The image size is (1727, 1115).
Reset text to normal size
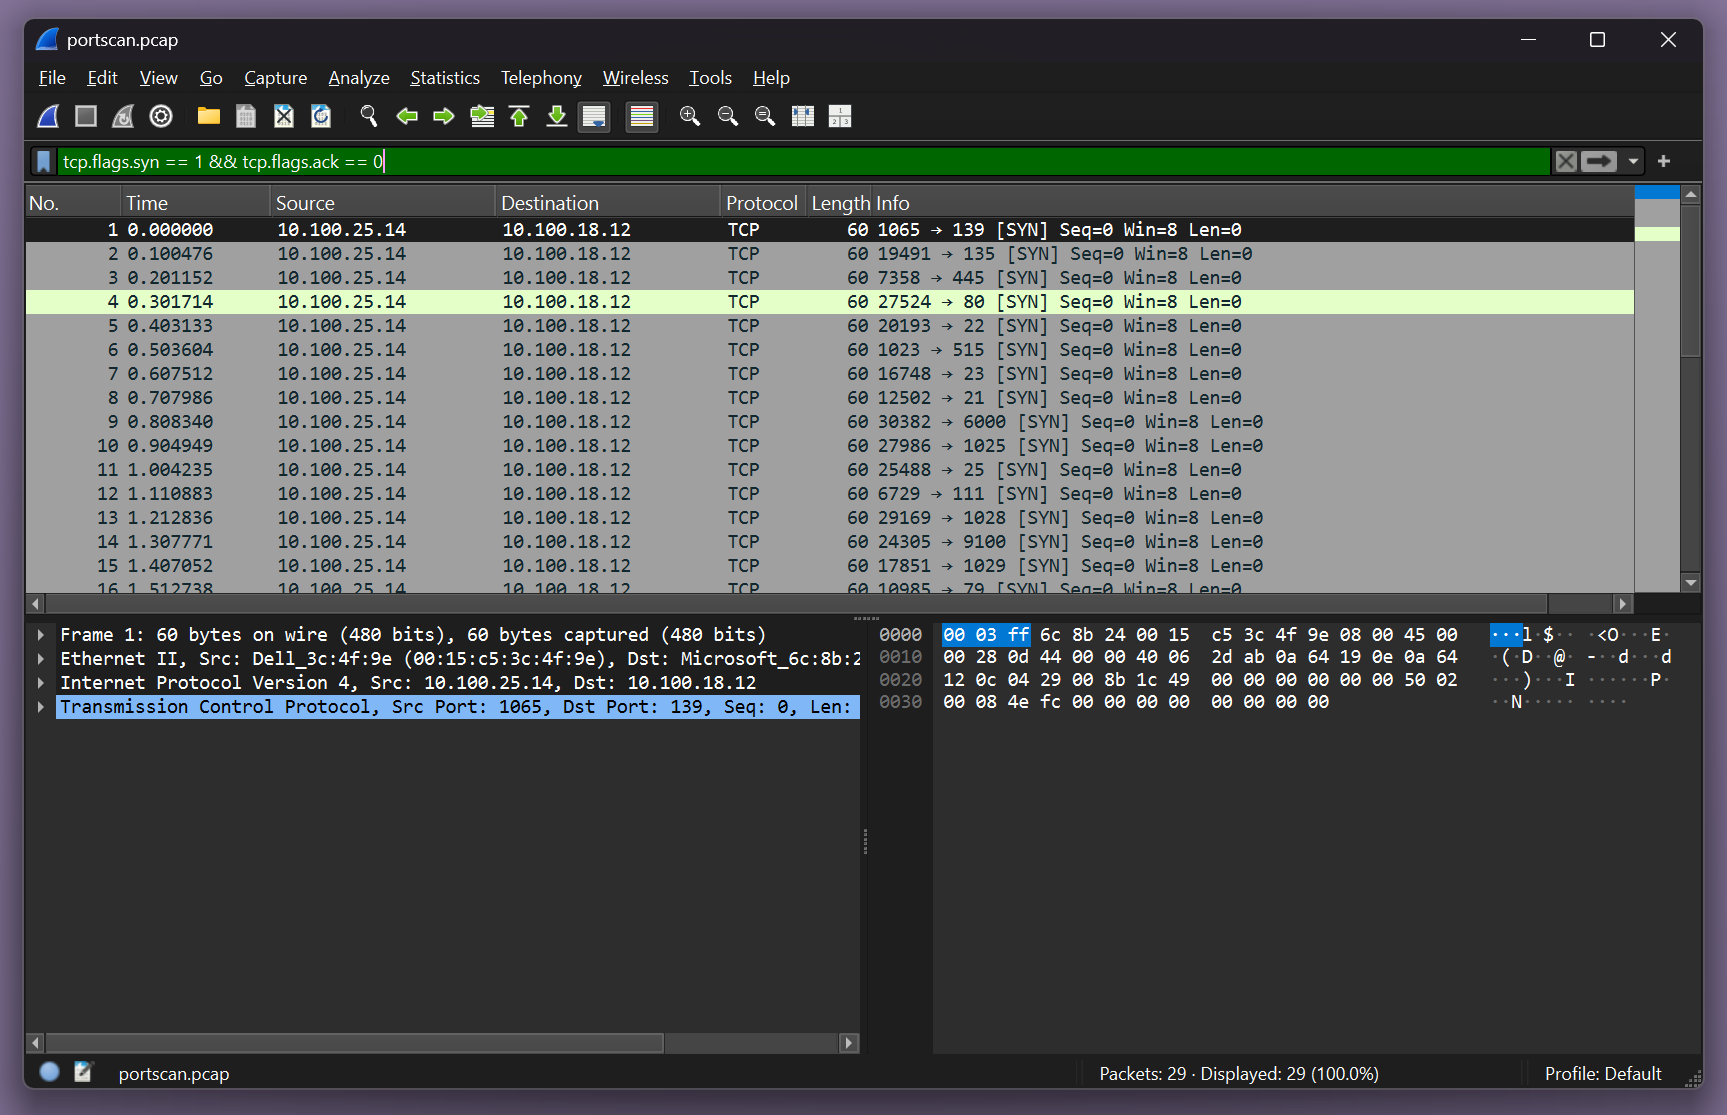[765, 117]
